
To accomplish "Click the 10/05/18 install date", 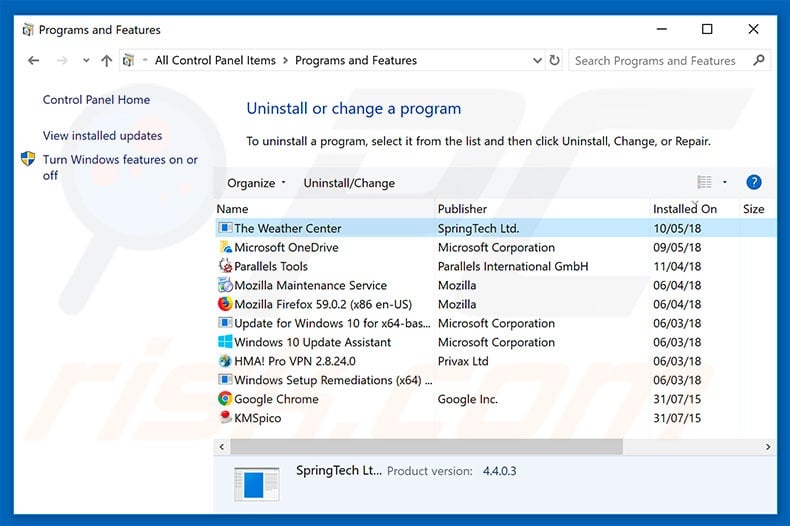I will click(x=677, y=228).
